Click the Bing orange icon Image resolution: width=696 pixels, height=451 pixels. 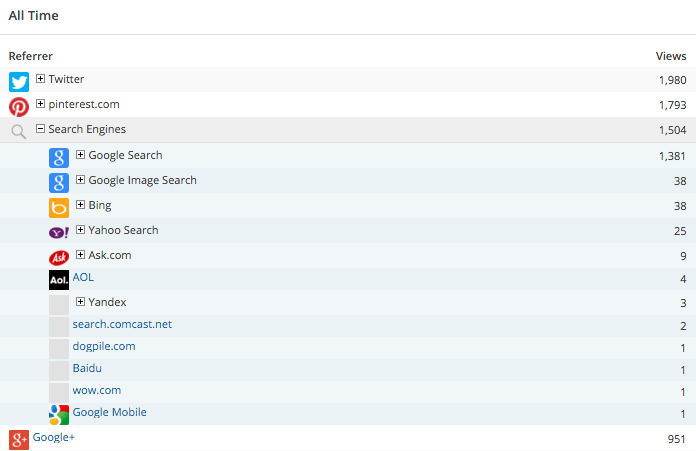point(59,207)
